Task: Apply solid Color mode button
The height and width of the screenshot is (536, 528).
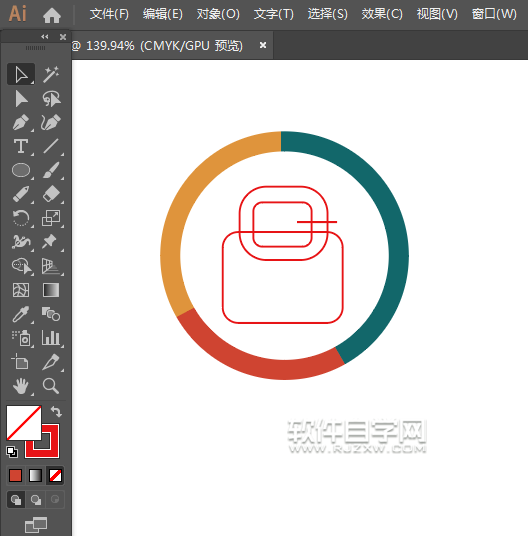Action: tap(15, 475)
